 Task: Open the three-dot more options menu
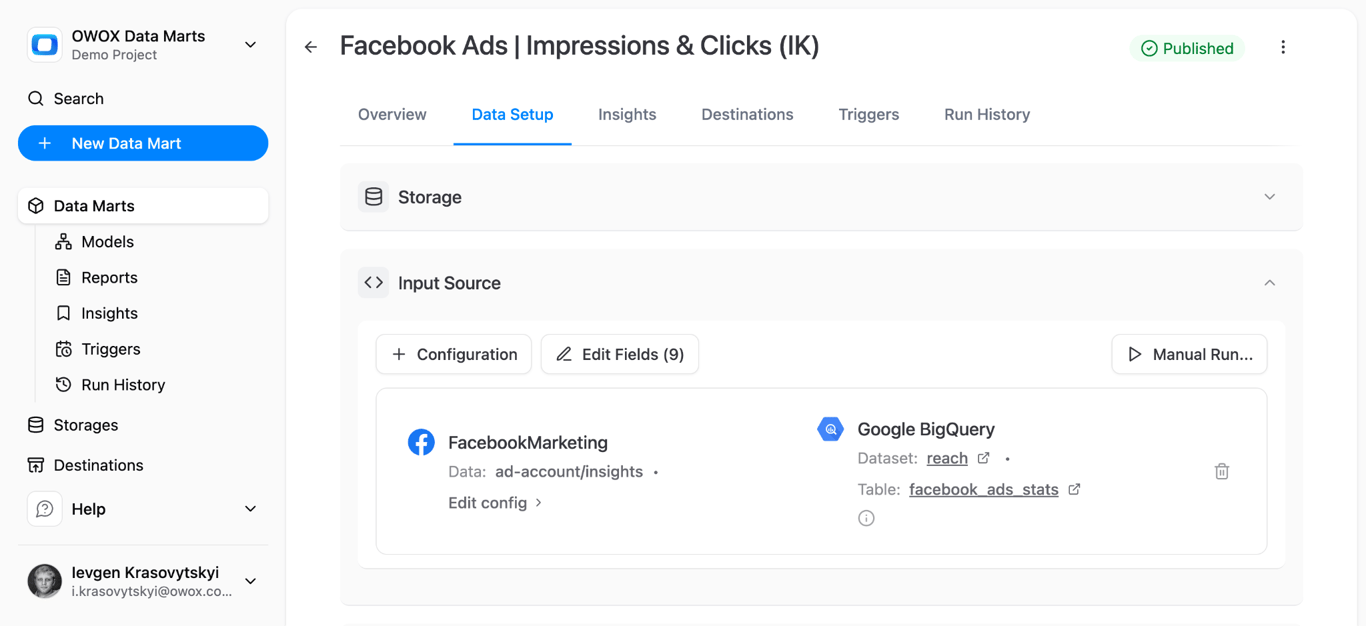point(1283,47)
